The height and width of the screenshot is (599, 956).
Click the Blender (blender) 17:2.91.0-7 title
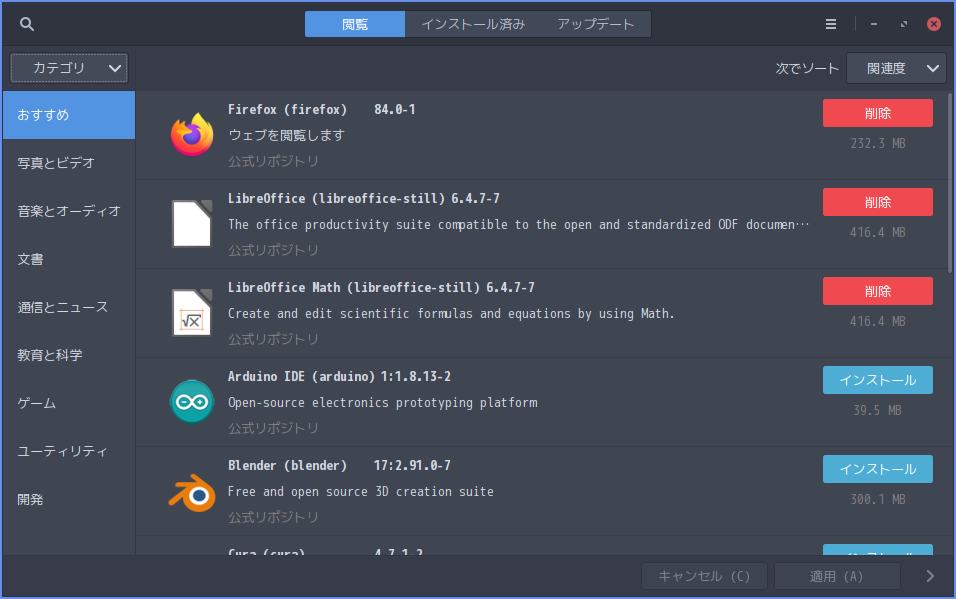339,465
